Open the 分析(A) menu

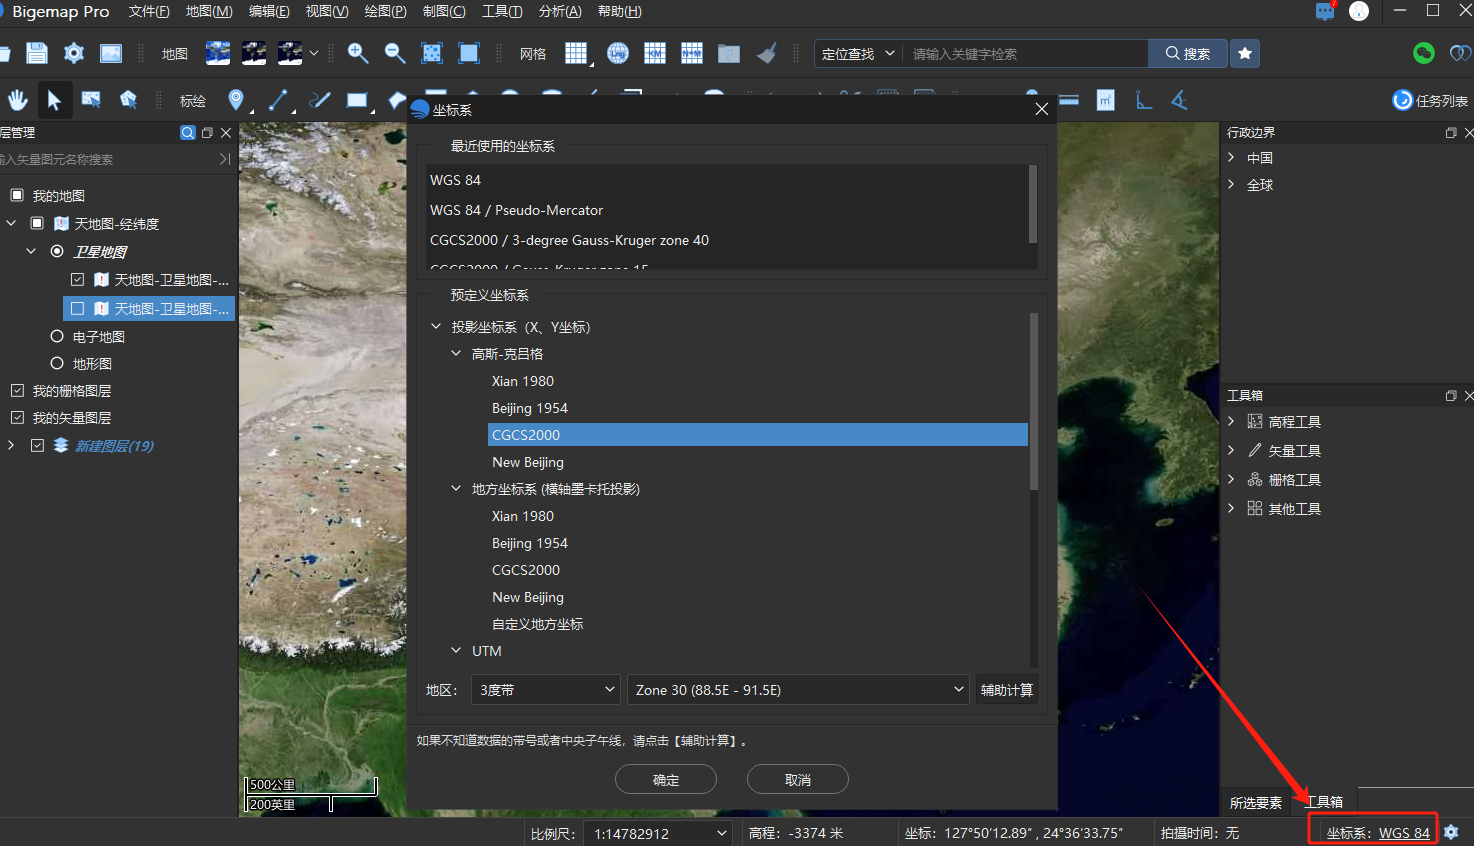(560, 11)
